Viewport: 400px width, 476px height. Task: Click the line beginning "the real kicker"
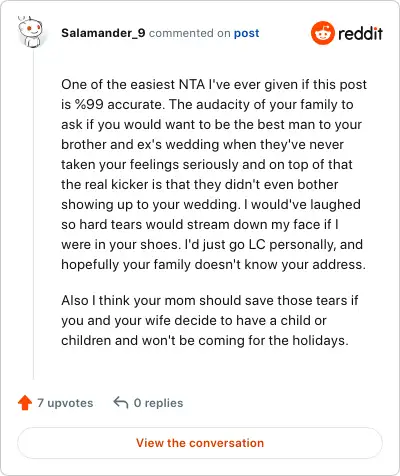(x=200, y=184)
